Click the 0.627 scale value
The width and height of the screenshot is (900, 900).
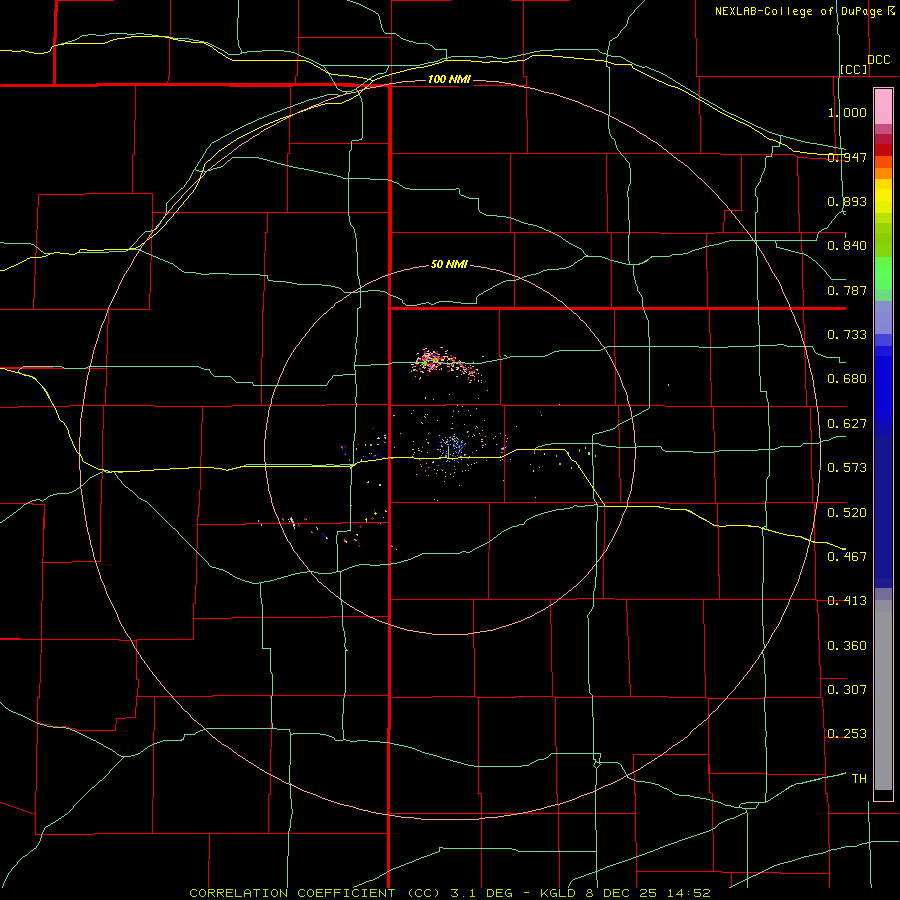point(847,424)
